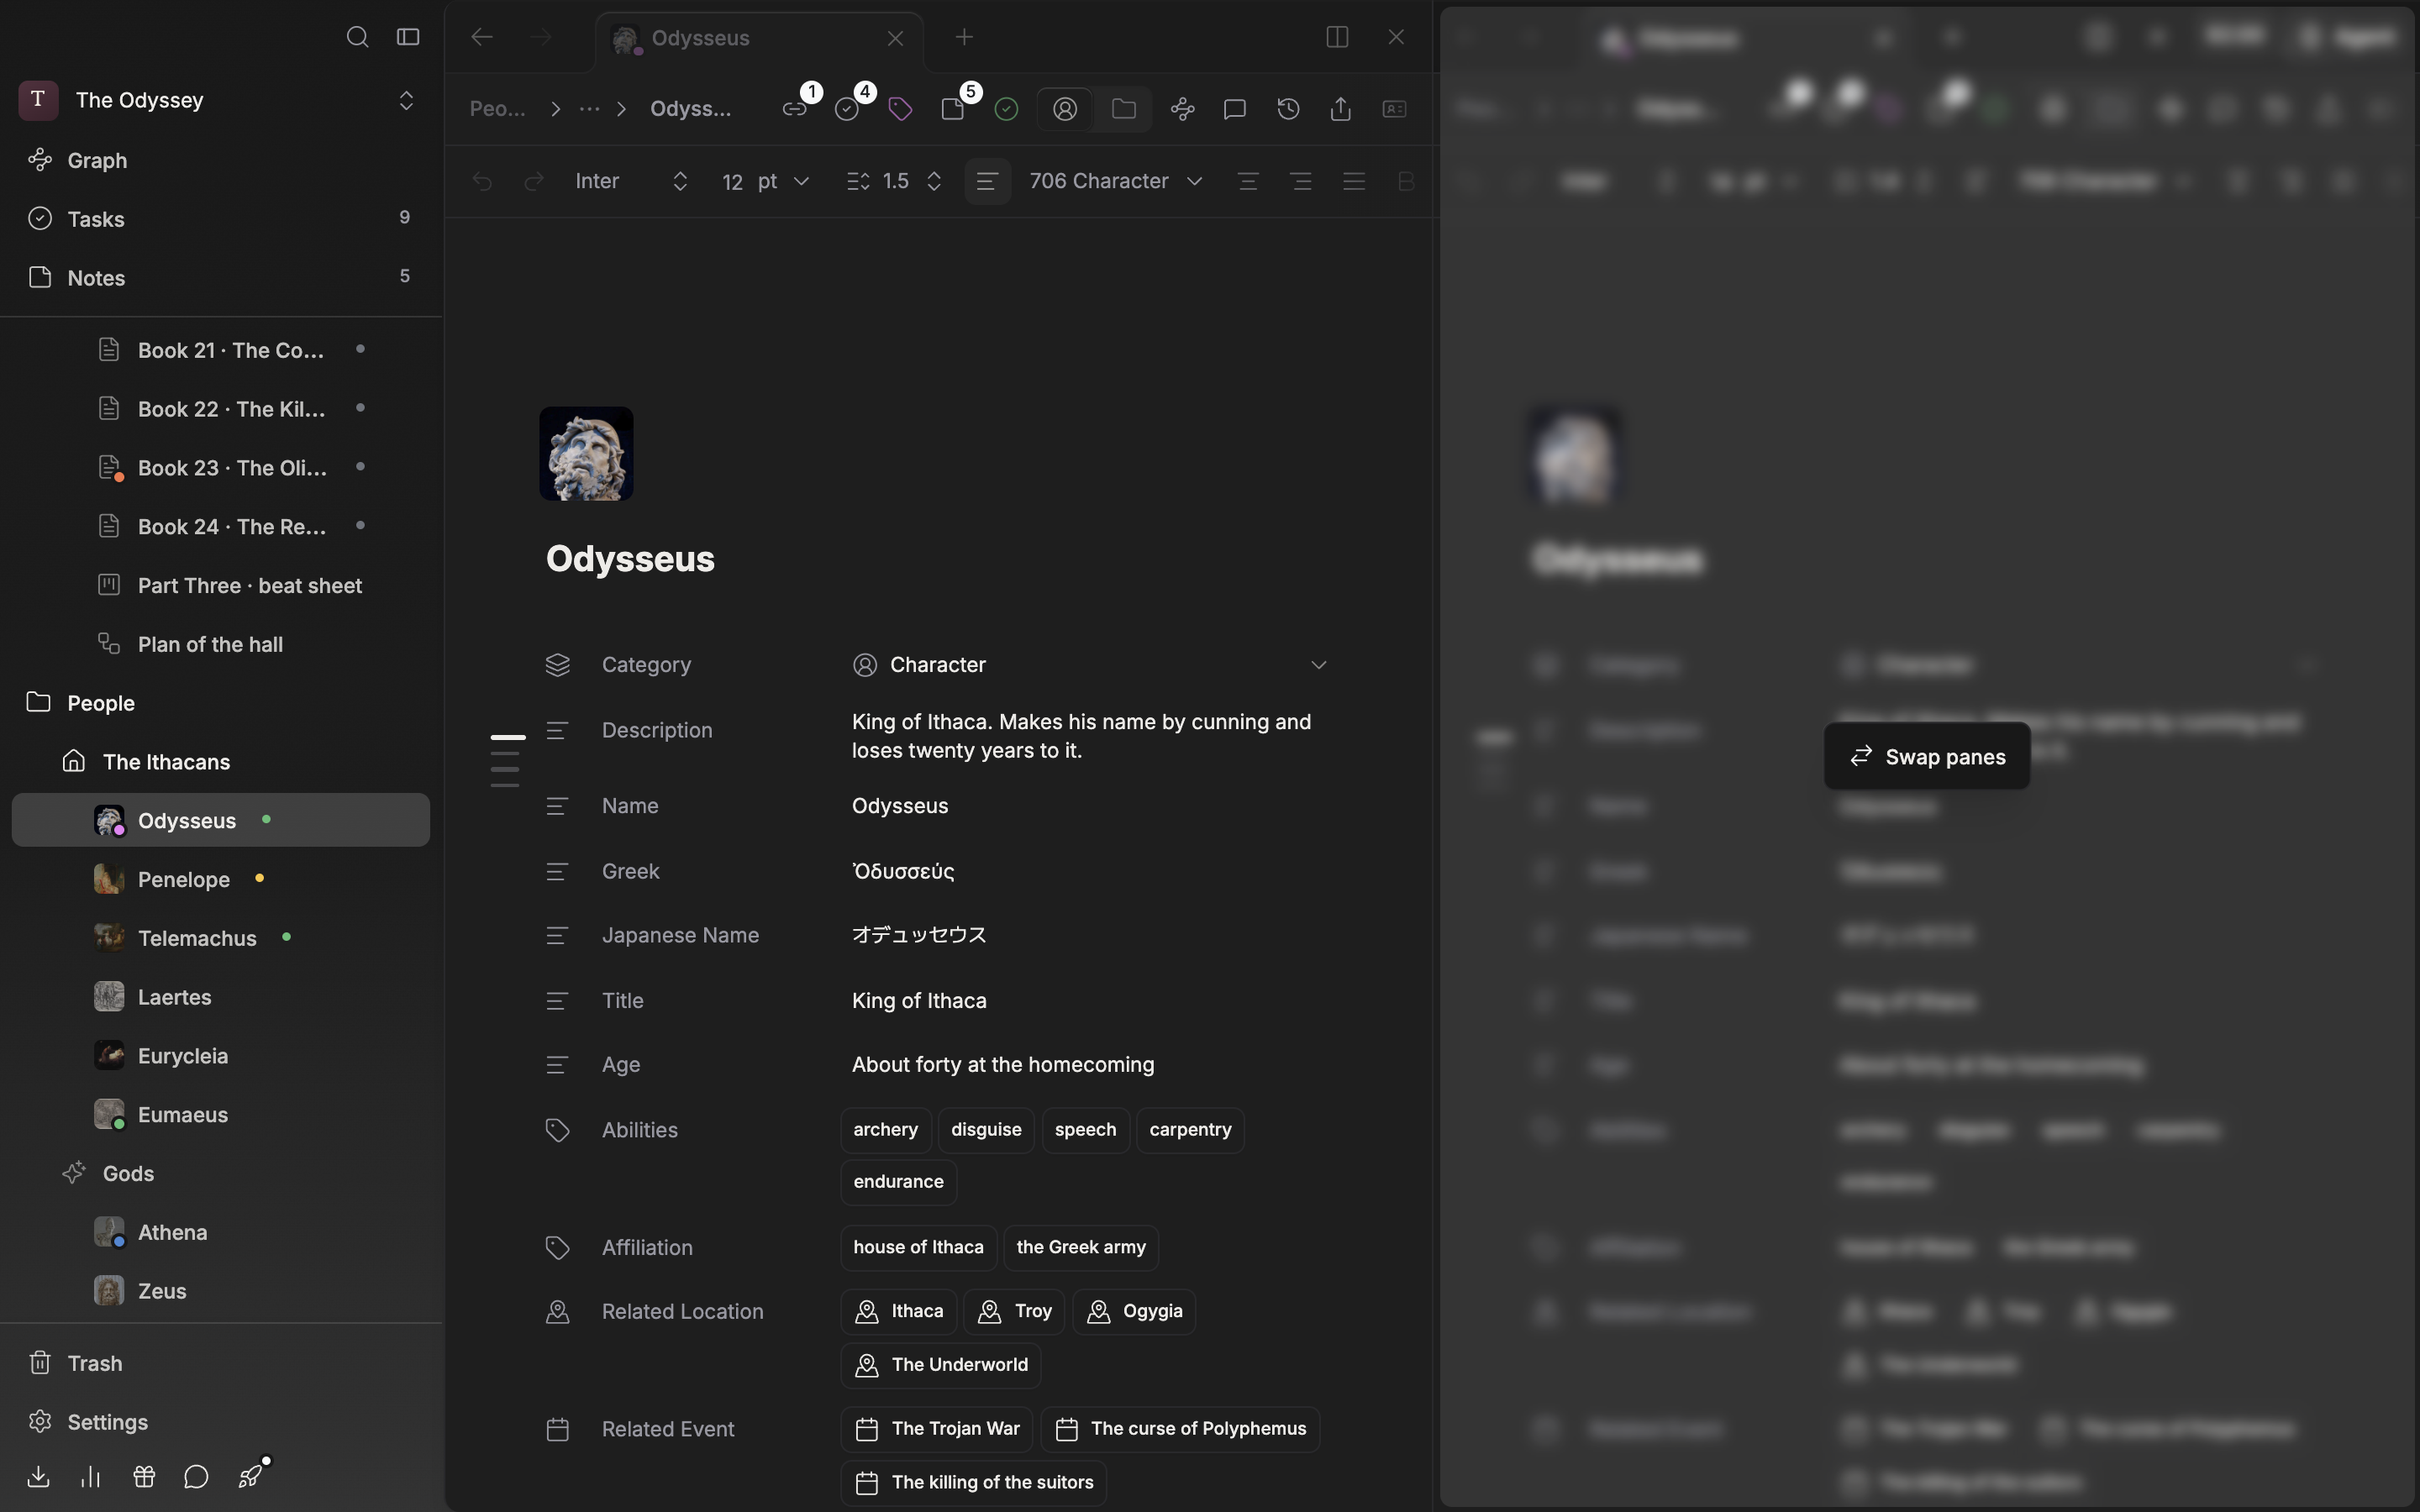This screenshot has height=1512, width=2420.
Task: Open The Underworld location chip
Action: point(941,1365)
